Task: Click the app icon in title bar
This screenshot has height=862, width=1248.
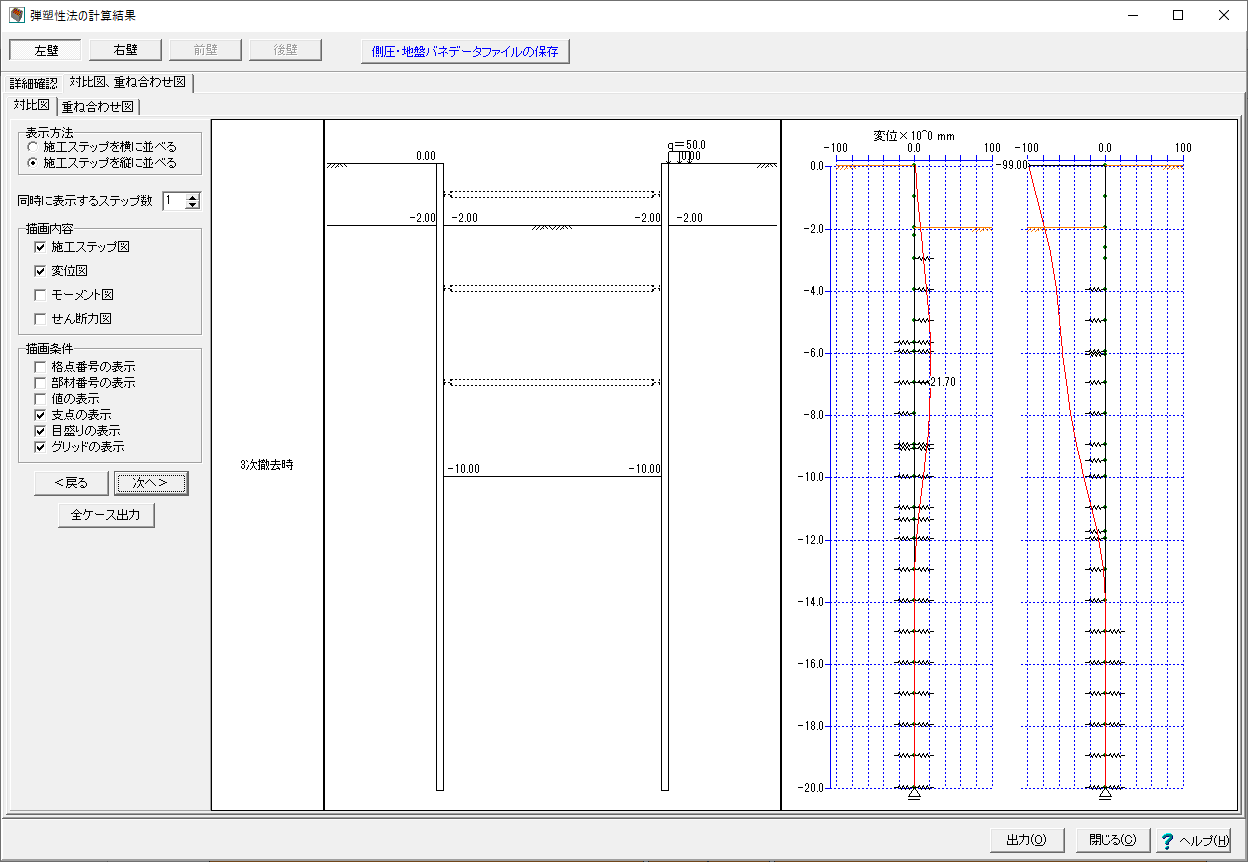Action: coord(16,16)
